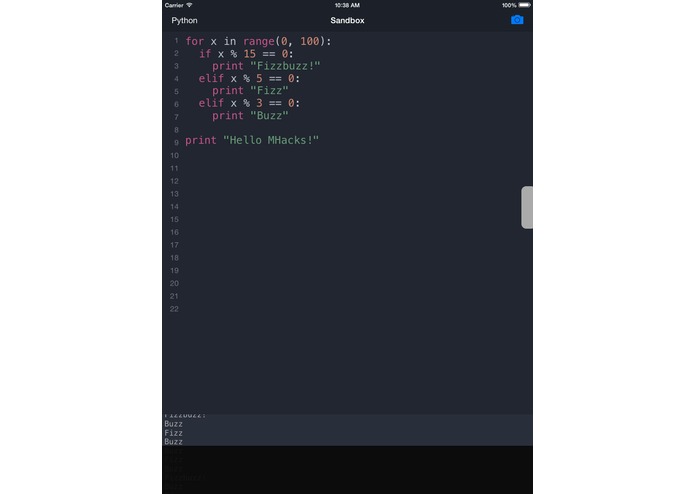Click the 'Fizz' output line in console
Screen dimensions: 695x494
(173, 433)
